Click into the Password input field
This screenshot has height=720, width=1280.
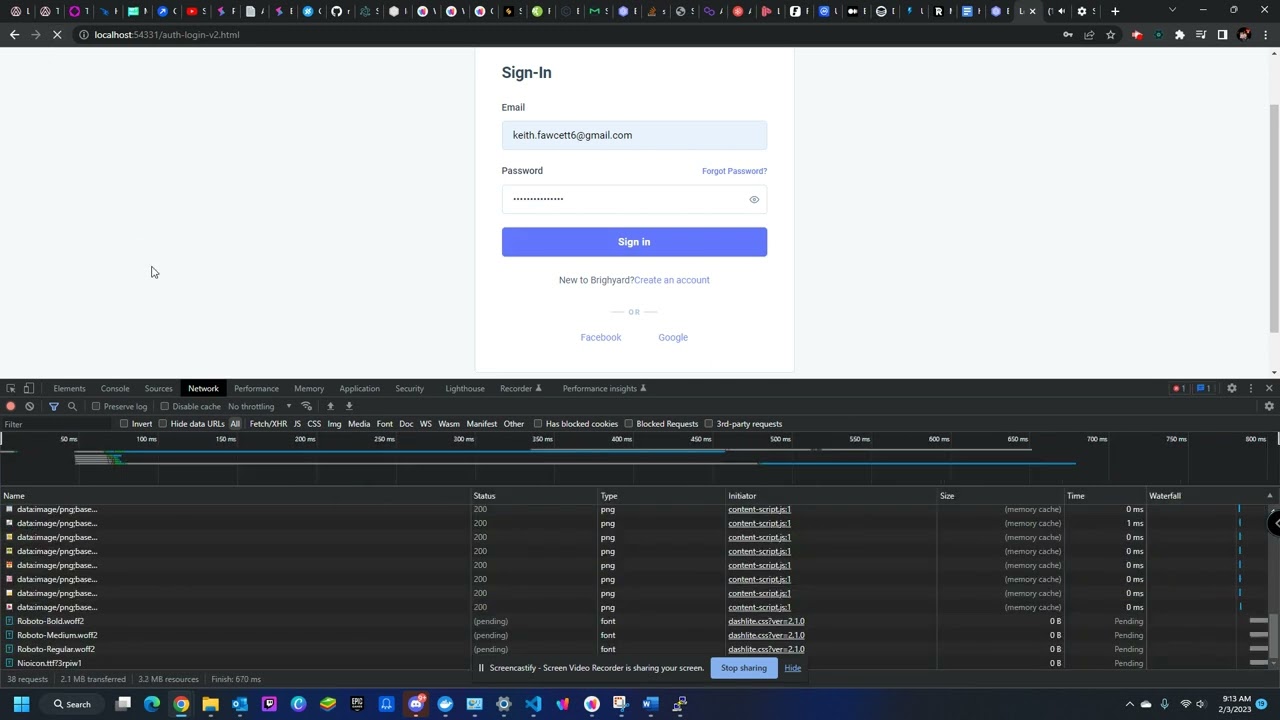point(634,199)
